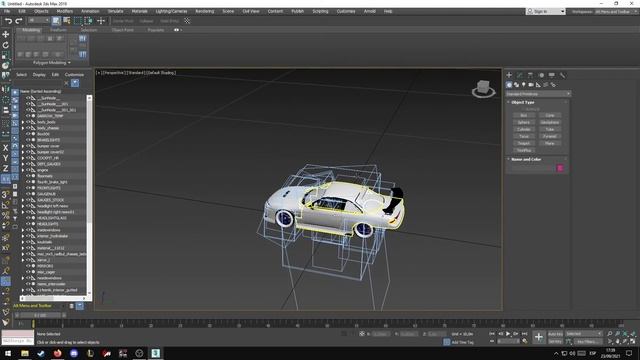
Task: Toggle visibility eye for engine
Action: (29, 170)
